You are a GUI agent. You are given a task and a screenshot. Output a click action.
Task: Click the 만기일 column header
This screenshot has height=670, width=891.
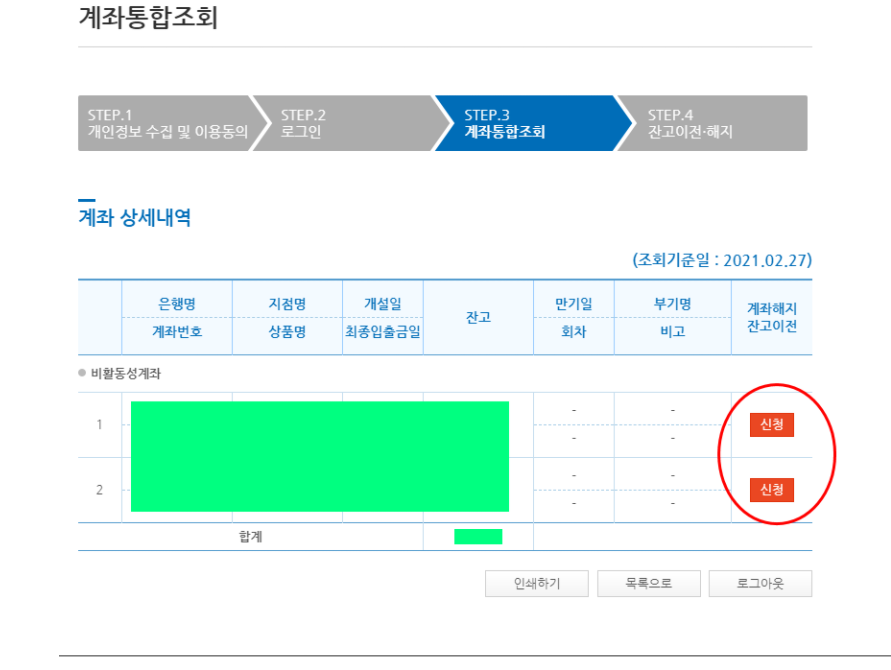[573, 304]
